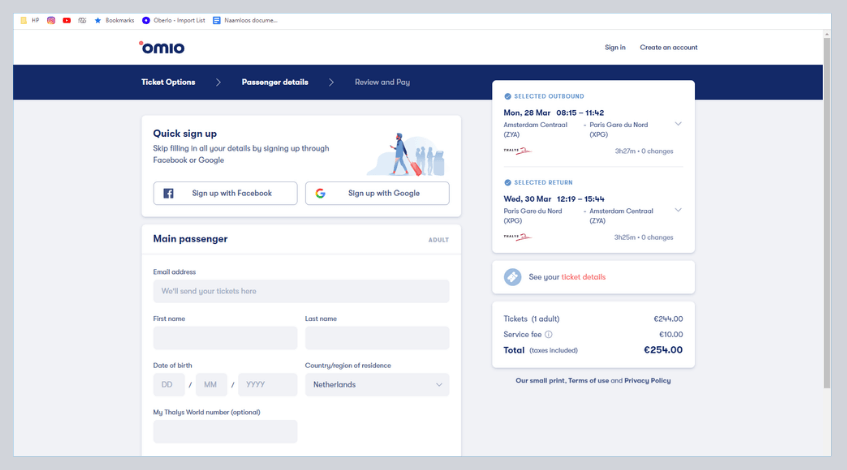Viewport: 847px width, 470px height.
Task: Open Our small print link
Action: tap(540, 381)
